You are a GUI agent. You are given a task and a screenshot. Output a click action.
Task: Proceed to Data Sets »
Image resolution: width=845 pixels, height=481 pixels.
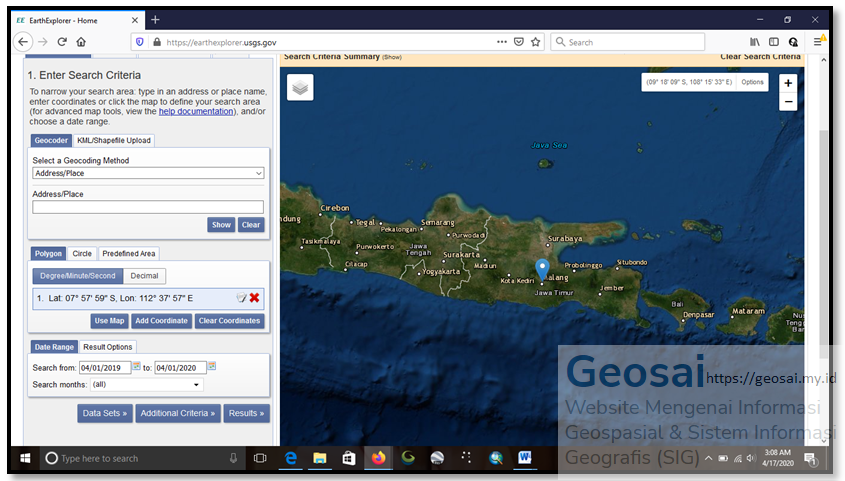(105, 413)
